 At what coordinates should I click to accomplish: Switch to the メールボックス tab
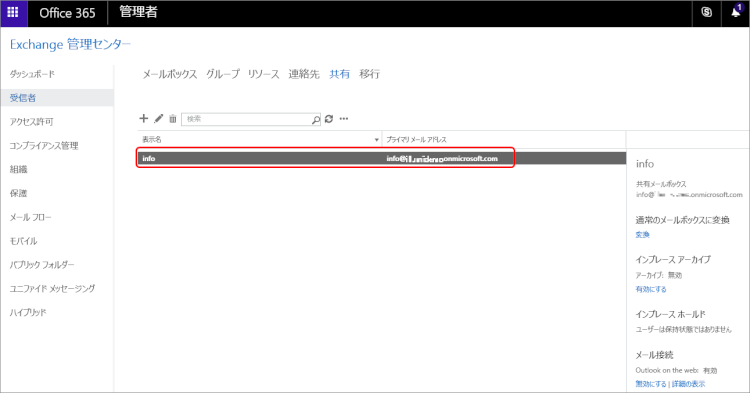pyautogui.click(x=169, y=74)
